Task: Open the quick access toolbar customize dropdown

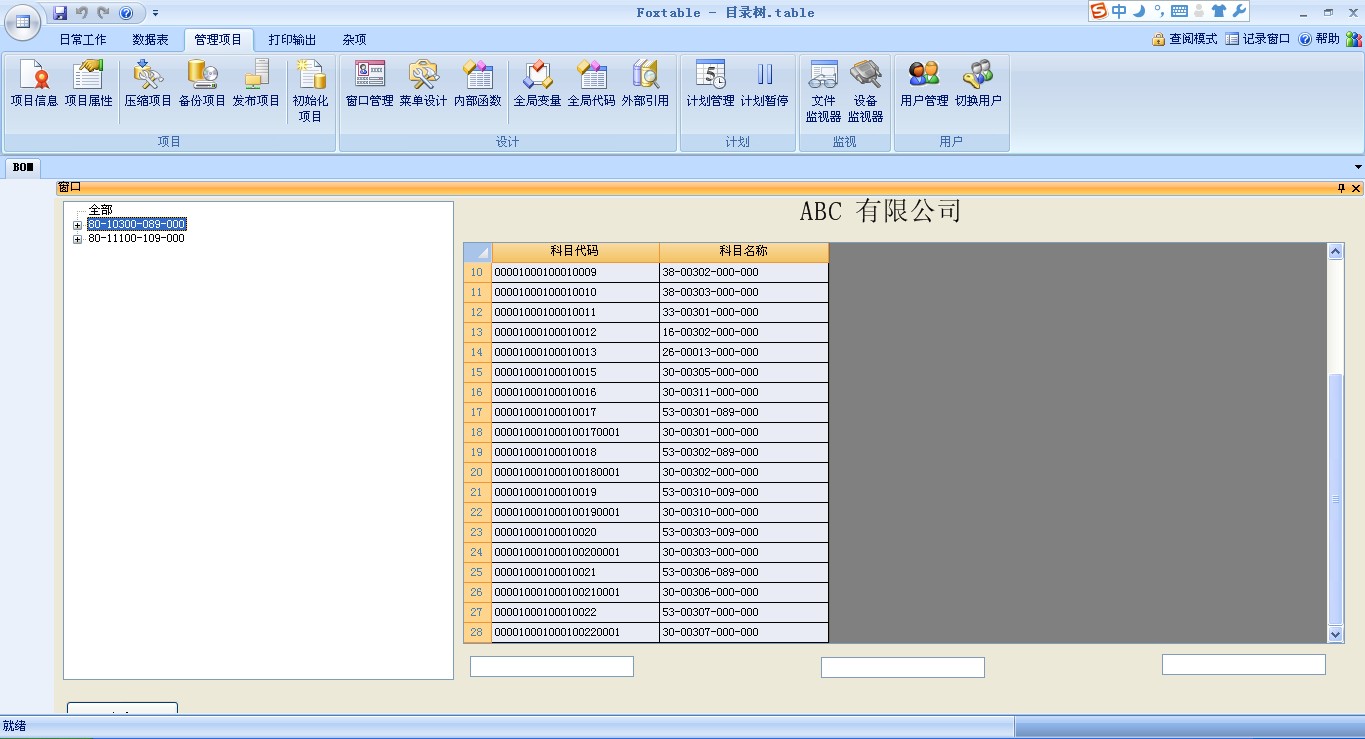Action: 155,13
